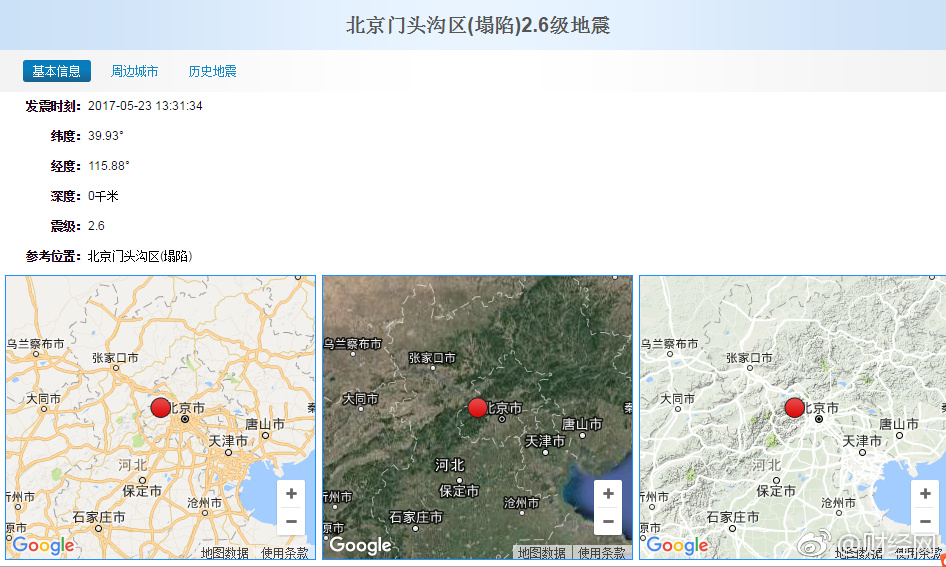Viewport: 946px width, 567px height.
Task: Click 使用条款 link on the road map
Action: [285, 553]
